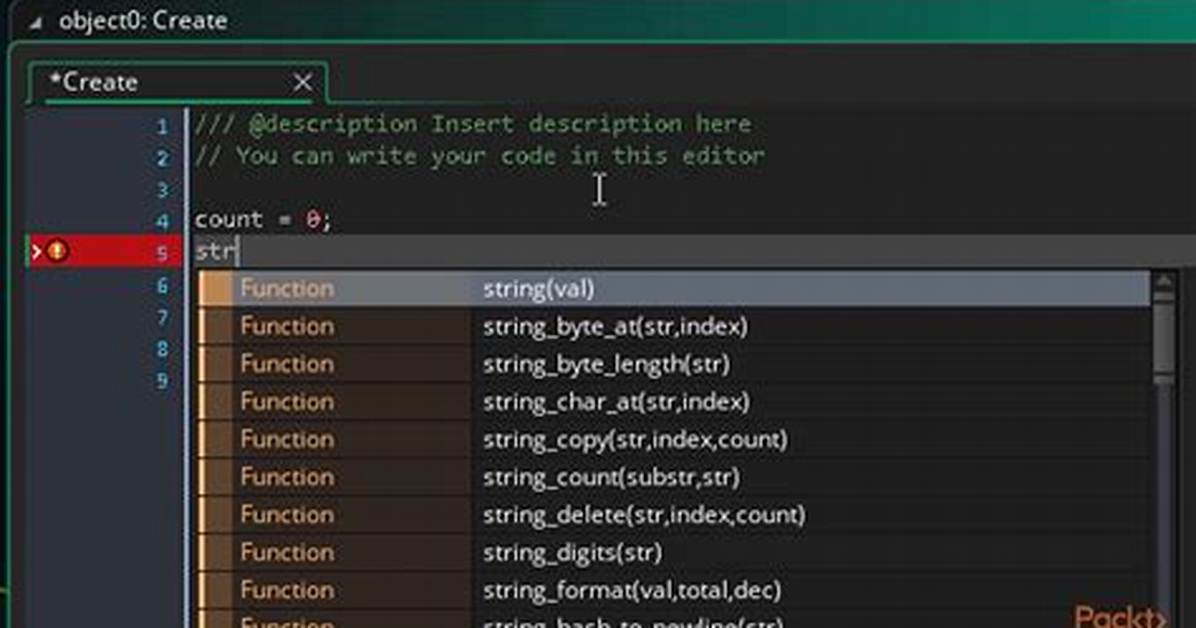The image size is (1196, 628).
Task: Select string_byte_length(str) suggestion
Action: [x=674, y=364]
